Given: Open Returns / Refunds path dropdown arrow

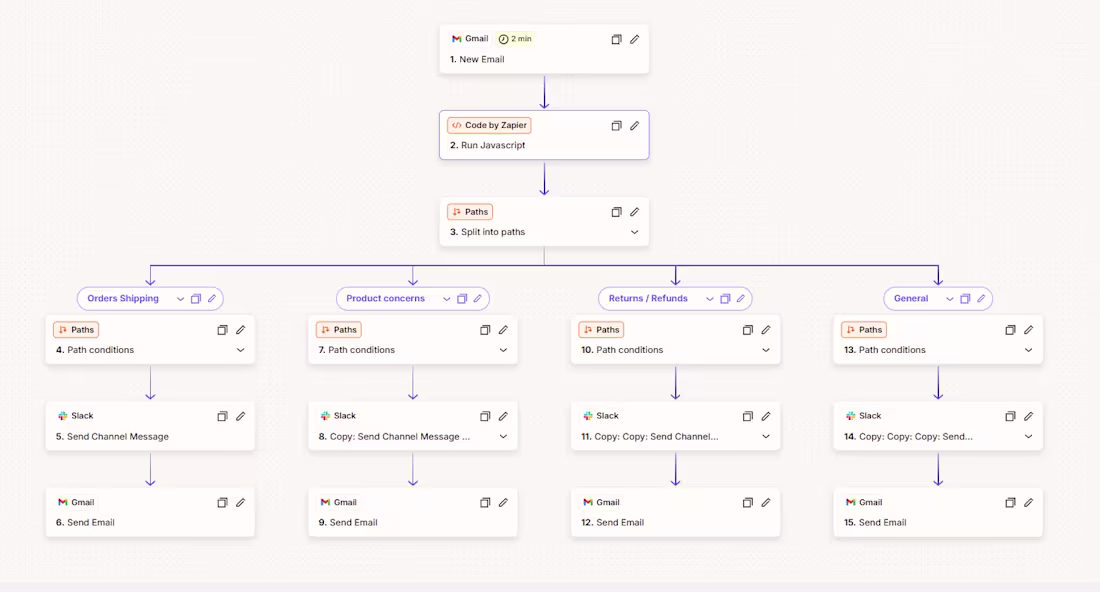Looking at the screenshot, I should click(x=710, y=299).
